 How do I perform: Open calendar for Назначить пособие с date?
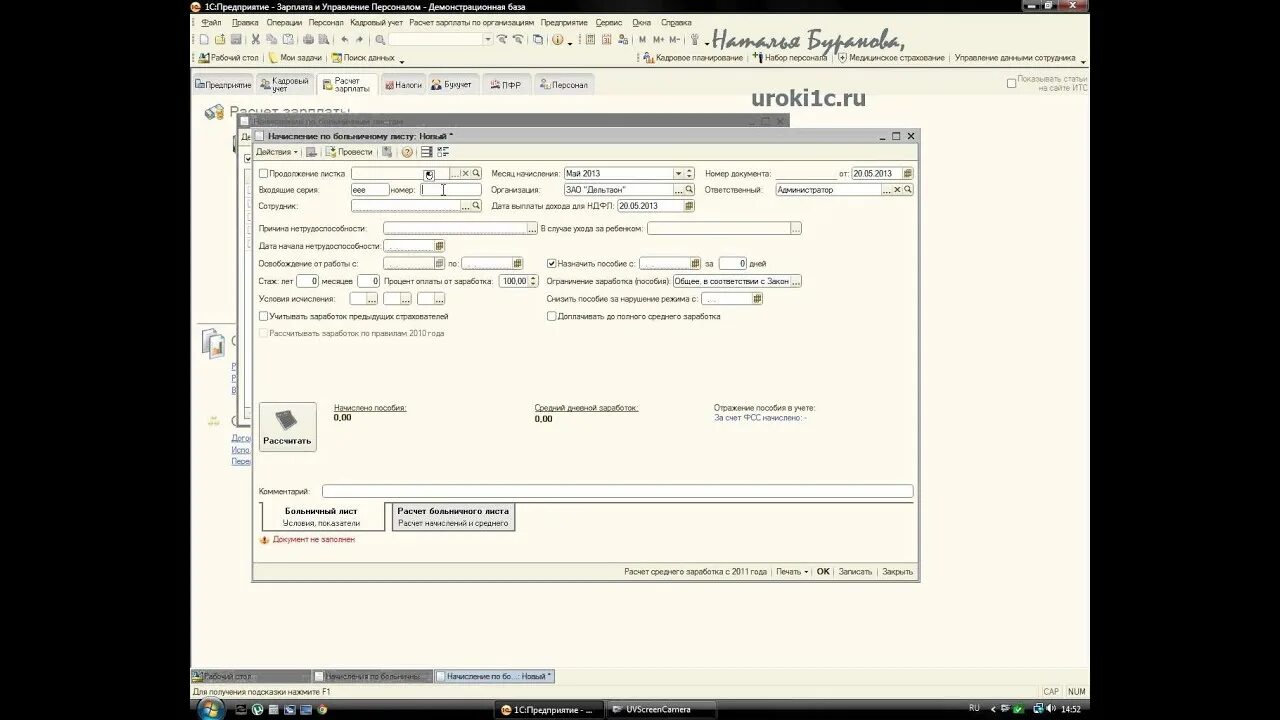[x=696, y=264]
